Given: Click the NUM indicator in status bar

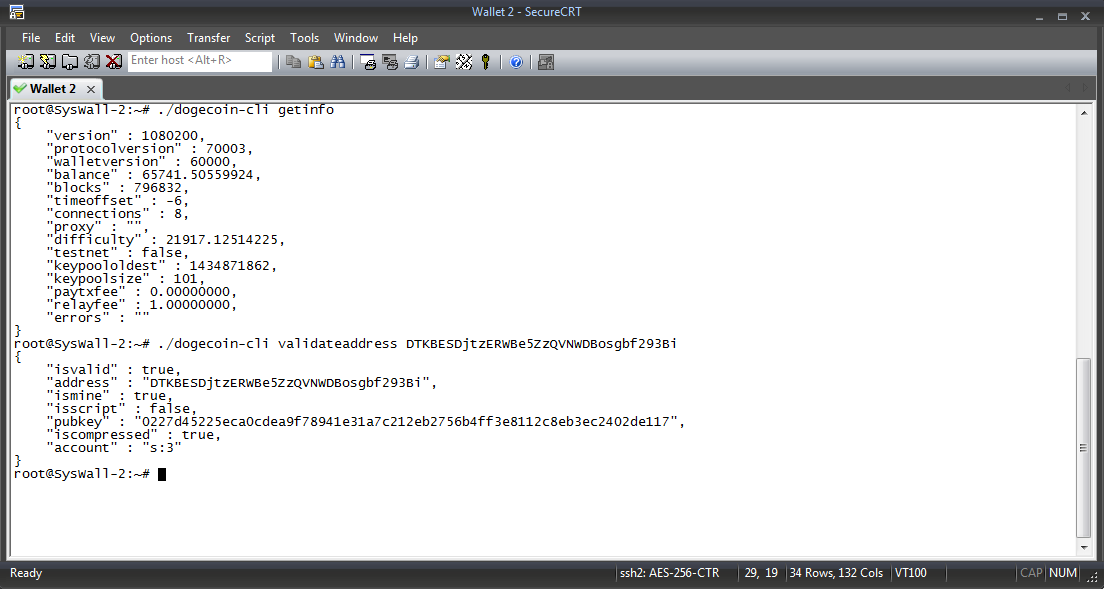Looking at the screenshot, I should coord(1062,574).
